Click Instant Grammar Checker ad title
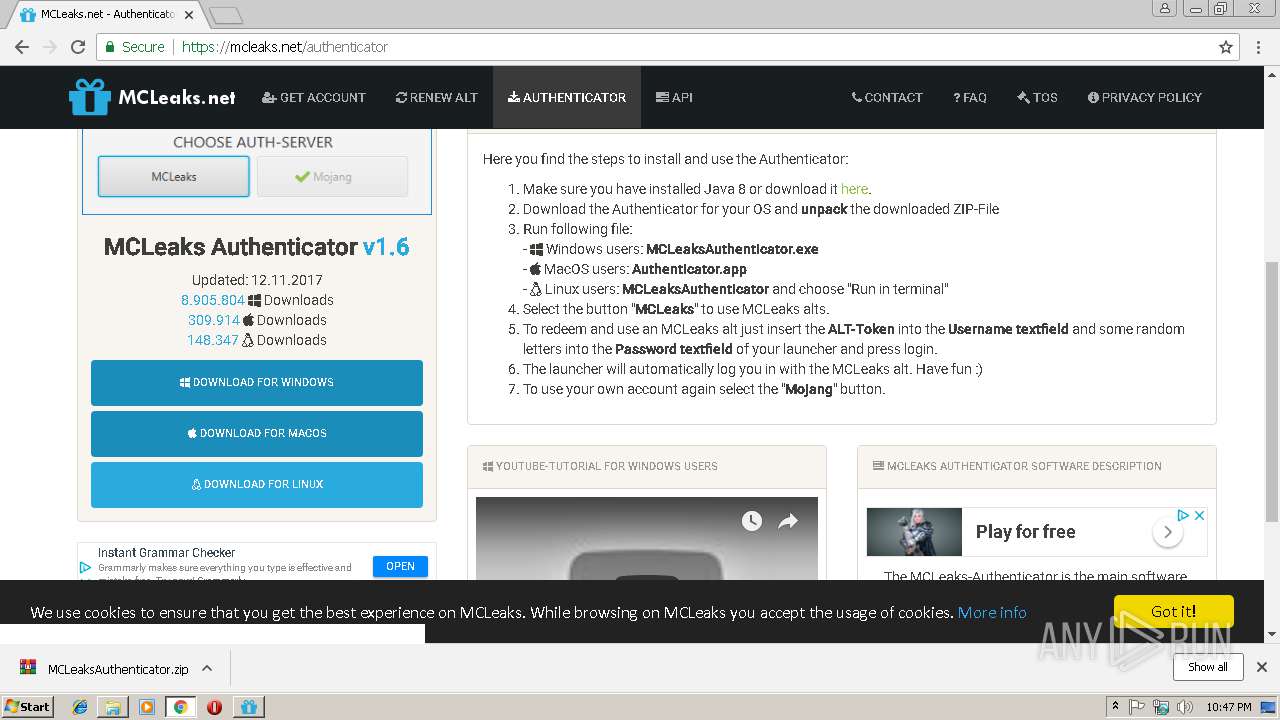 point(166,552)
